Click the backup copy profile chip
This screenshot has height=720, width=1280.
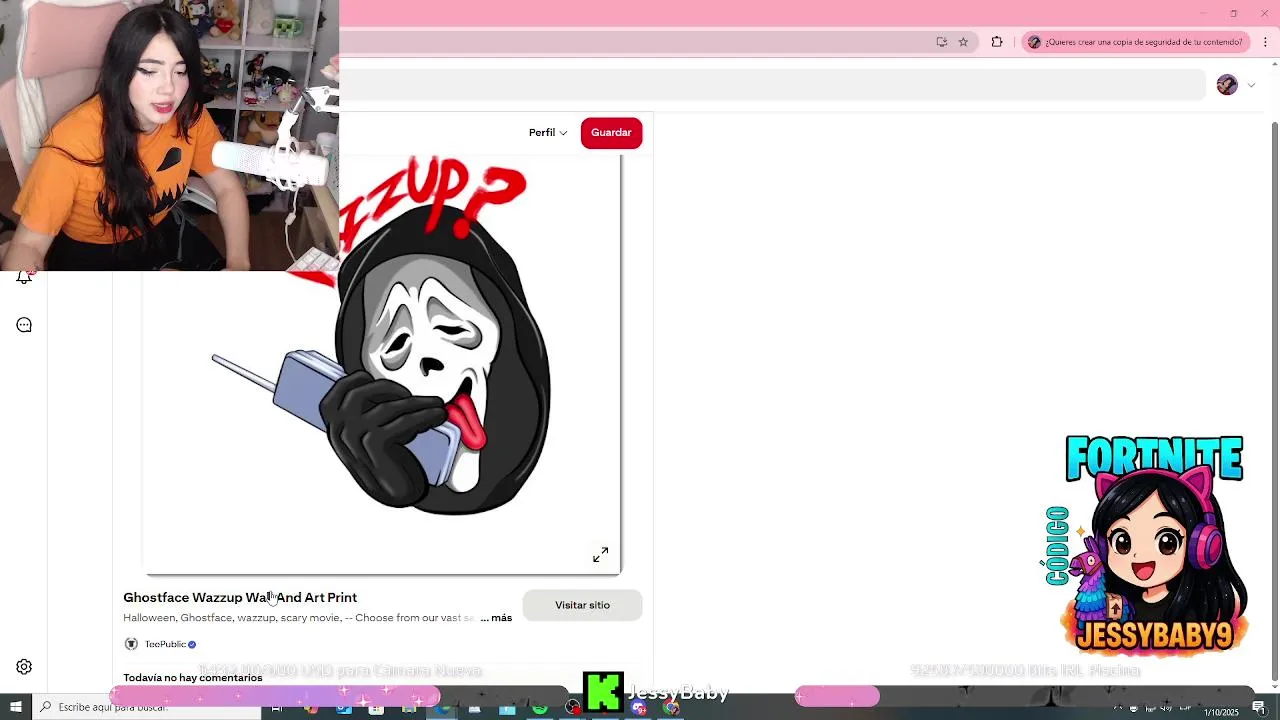click(1135, 42)
